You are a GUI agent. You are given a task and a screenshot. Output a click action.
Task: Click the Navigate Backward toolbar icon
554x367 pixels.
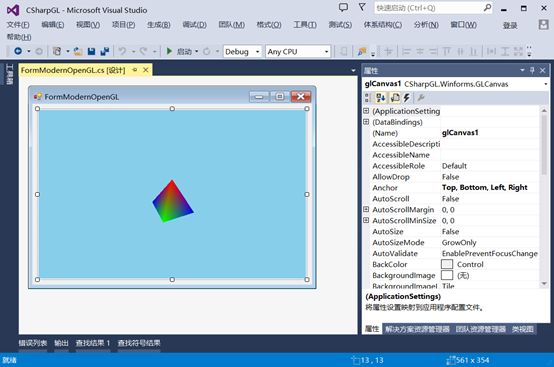(18, 51)
